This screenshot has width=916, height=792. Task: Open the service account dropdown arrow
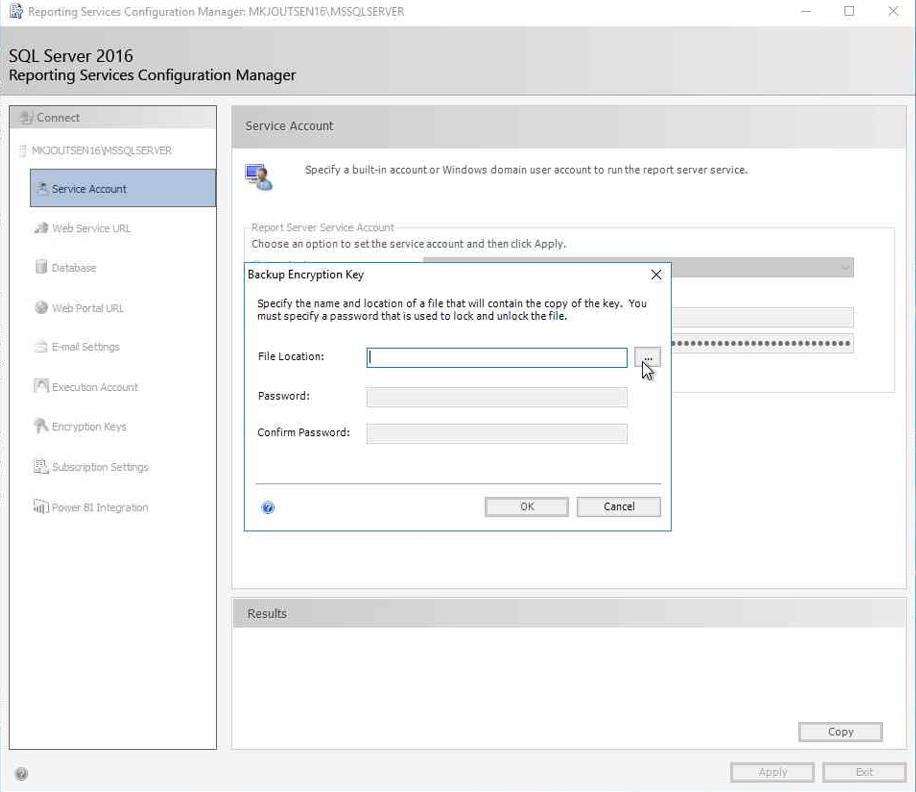tap(845, 268)
